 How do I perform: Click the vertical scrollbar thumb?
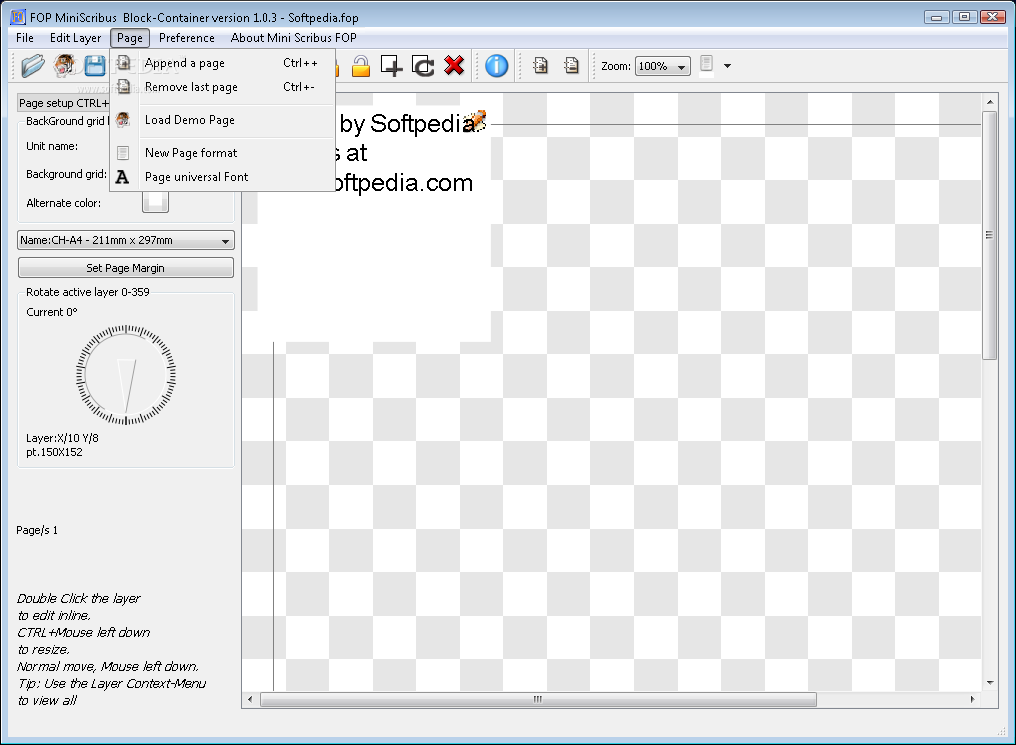click(x=989, y=235)
